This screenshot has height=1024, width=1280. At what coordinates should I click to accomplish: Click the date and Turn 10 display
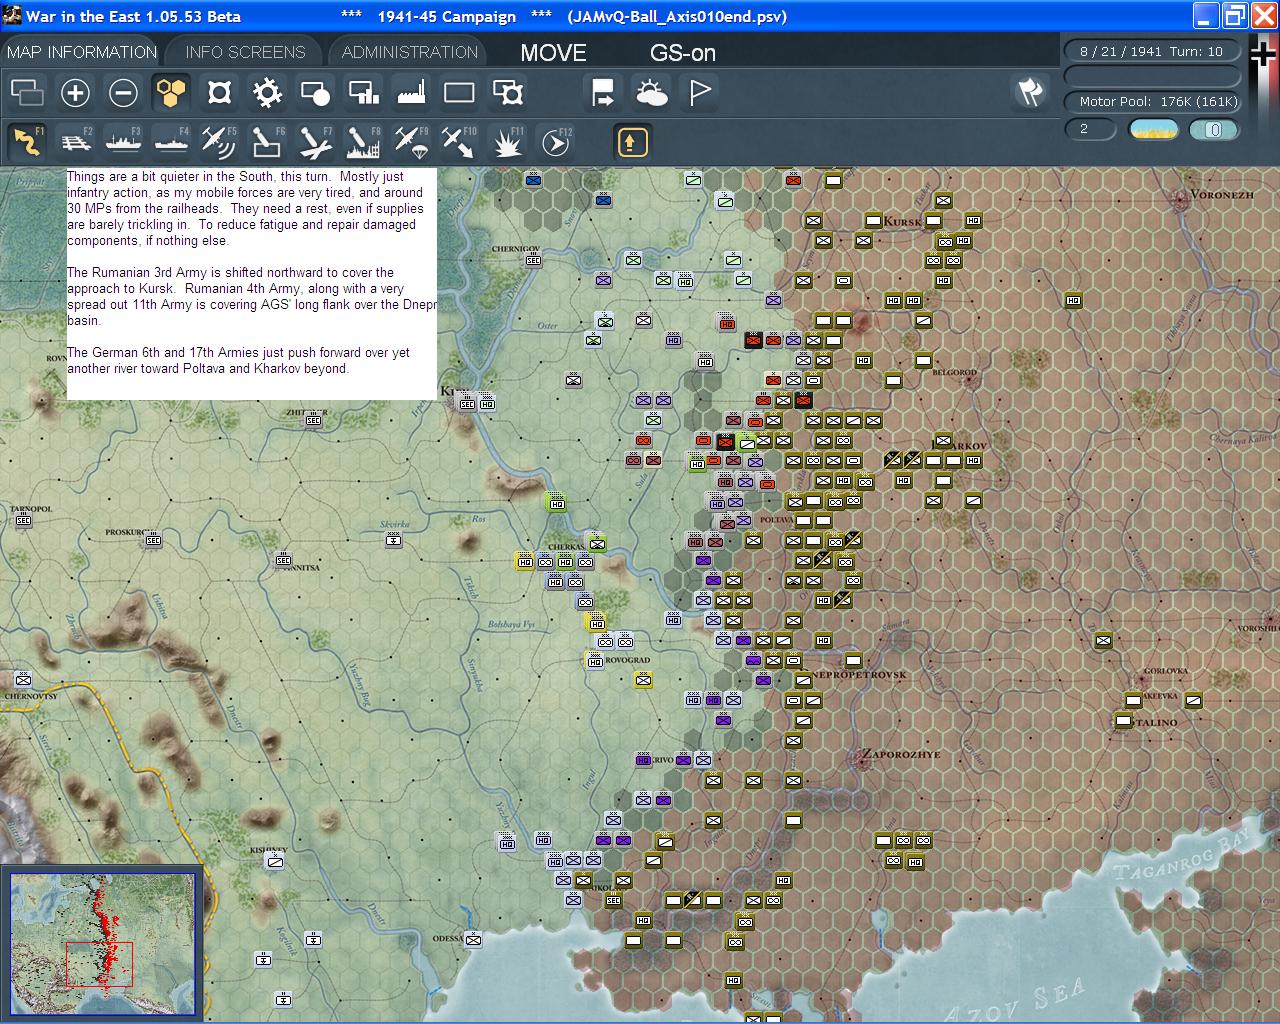point(1151,52)
